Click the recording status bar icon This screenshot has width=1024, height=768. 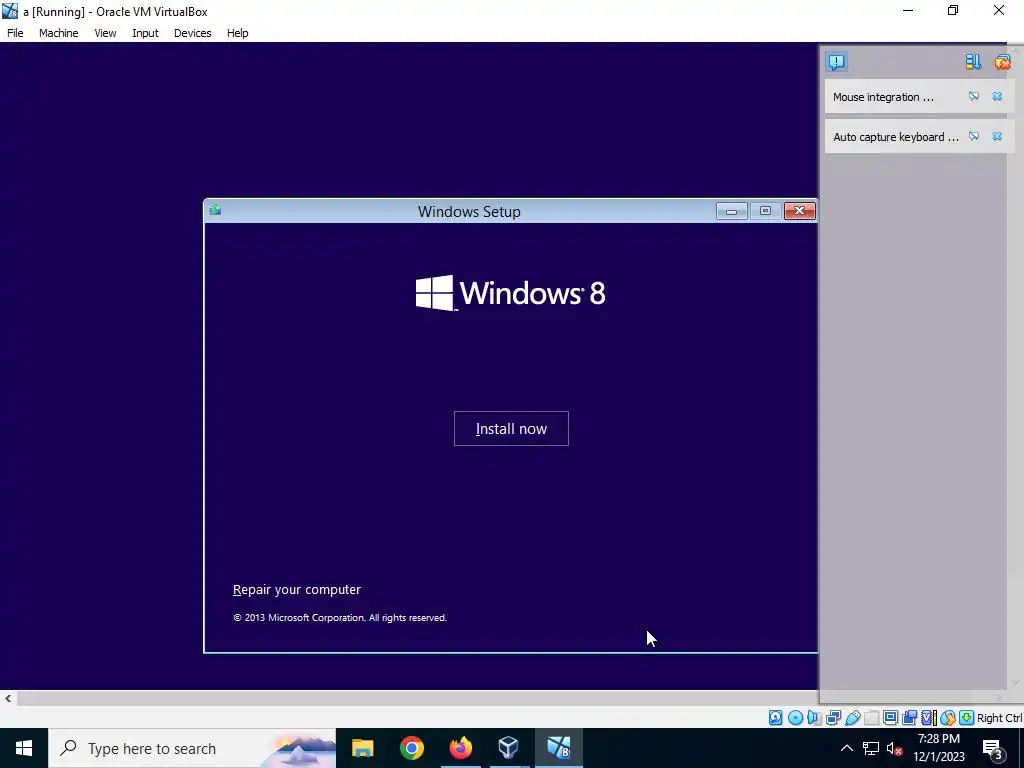pos(909,718)
